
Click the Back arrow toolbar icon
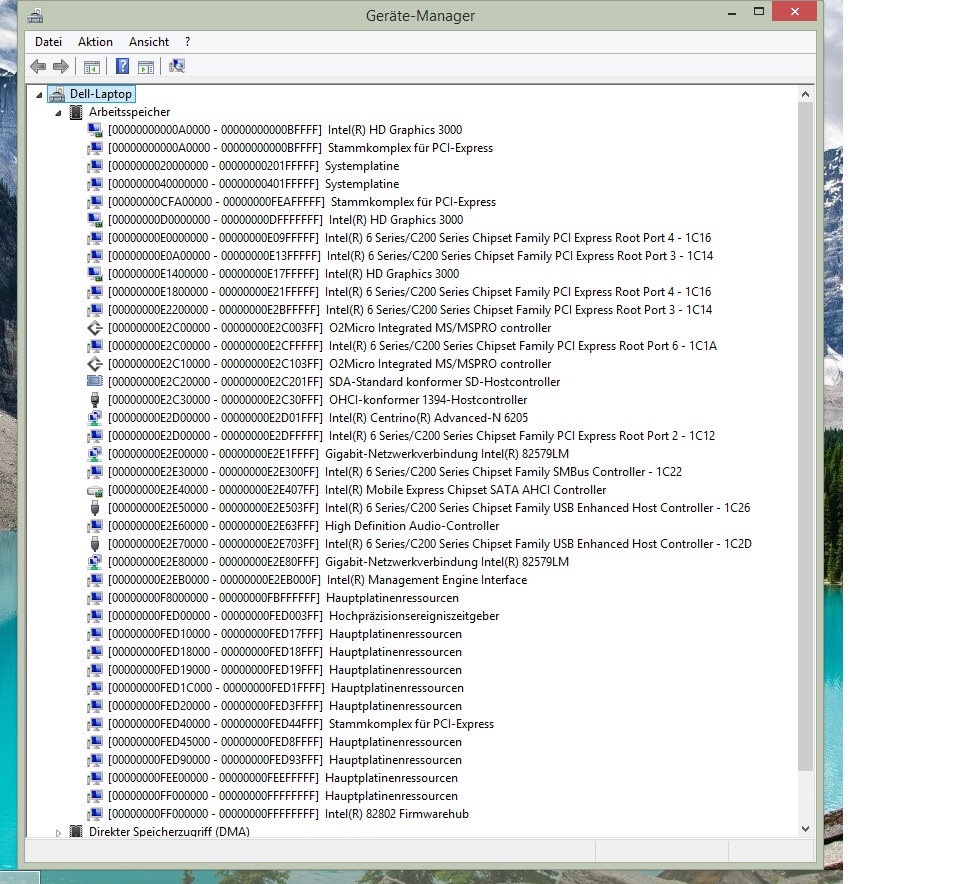38,66
